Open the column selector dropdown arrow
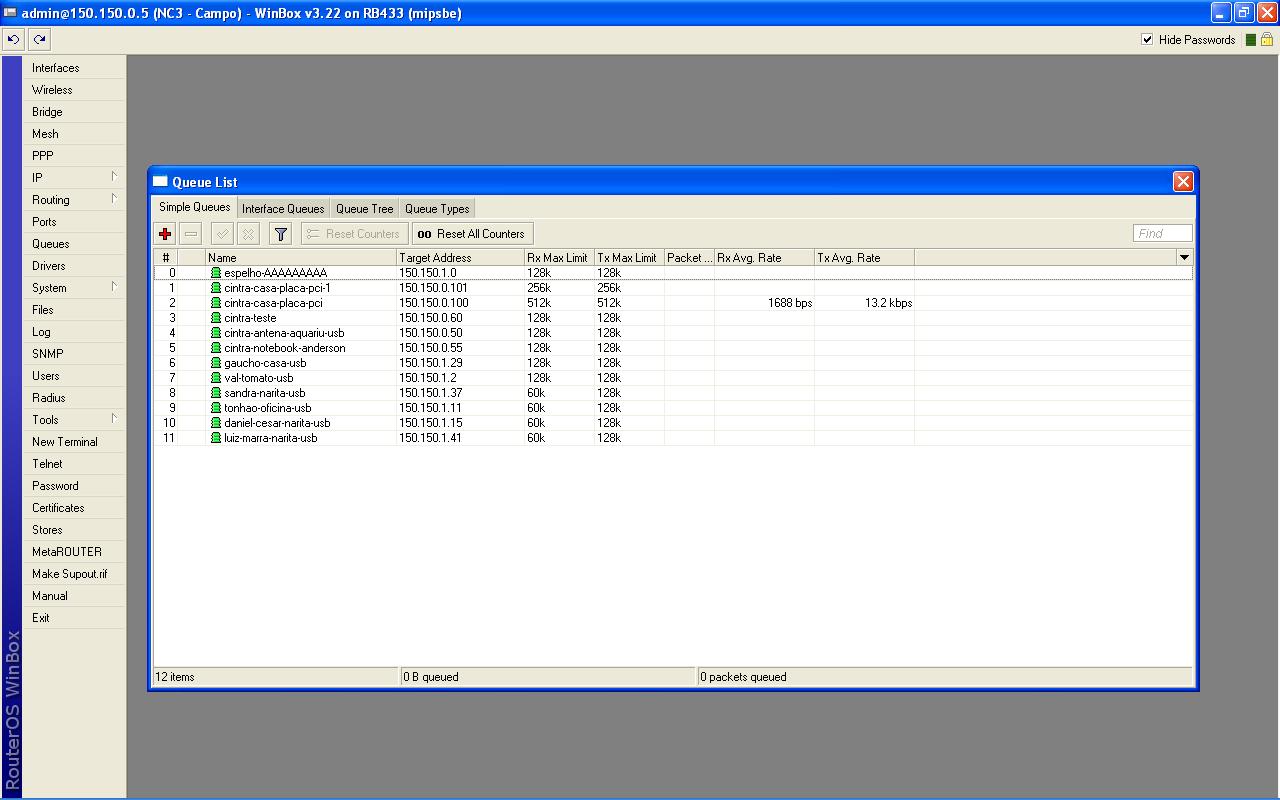1280x800 pixels. click(1184, 258)
